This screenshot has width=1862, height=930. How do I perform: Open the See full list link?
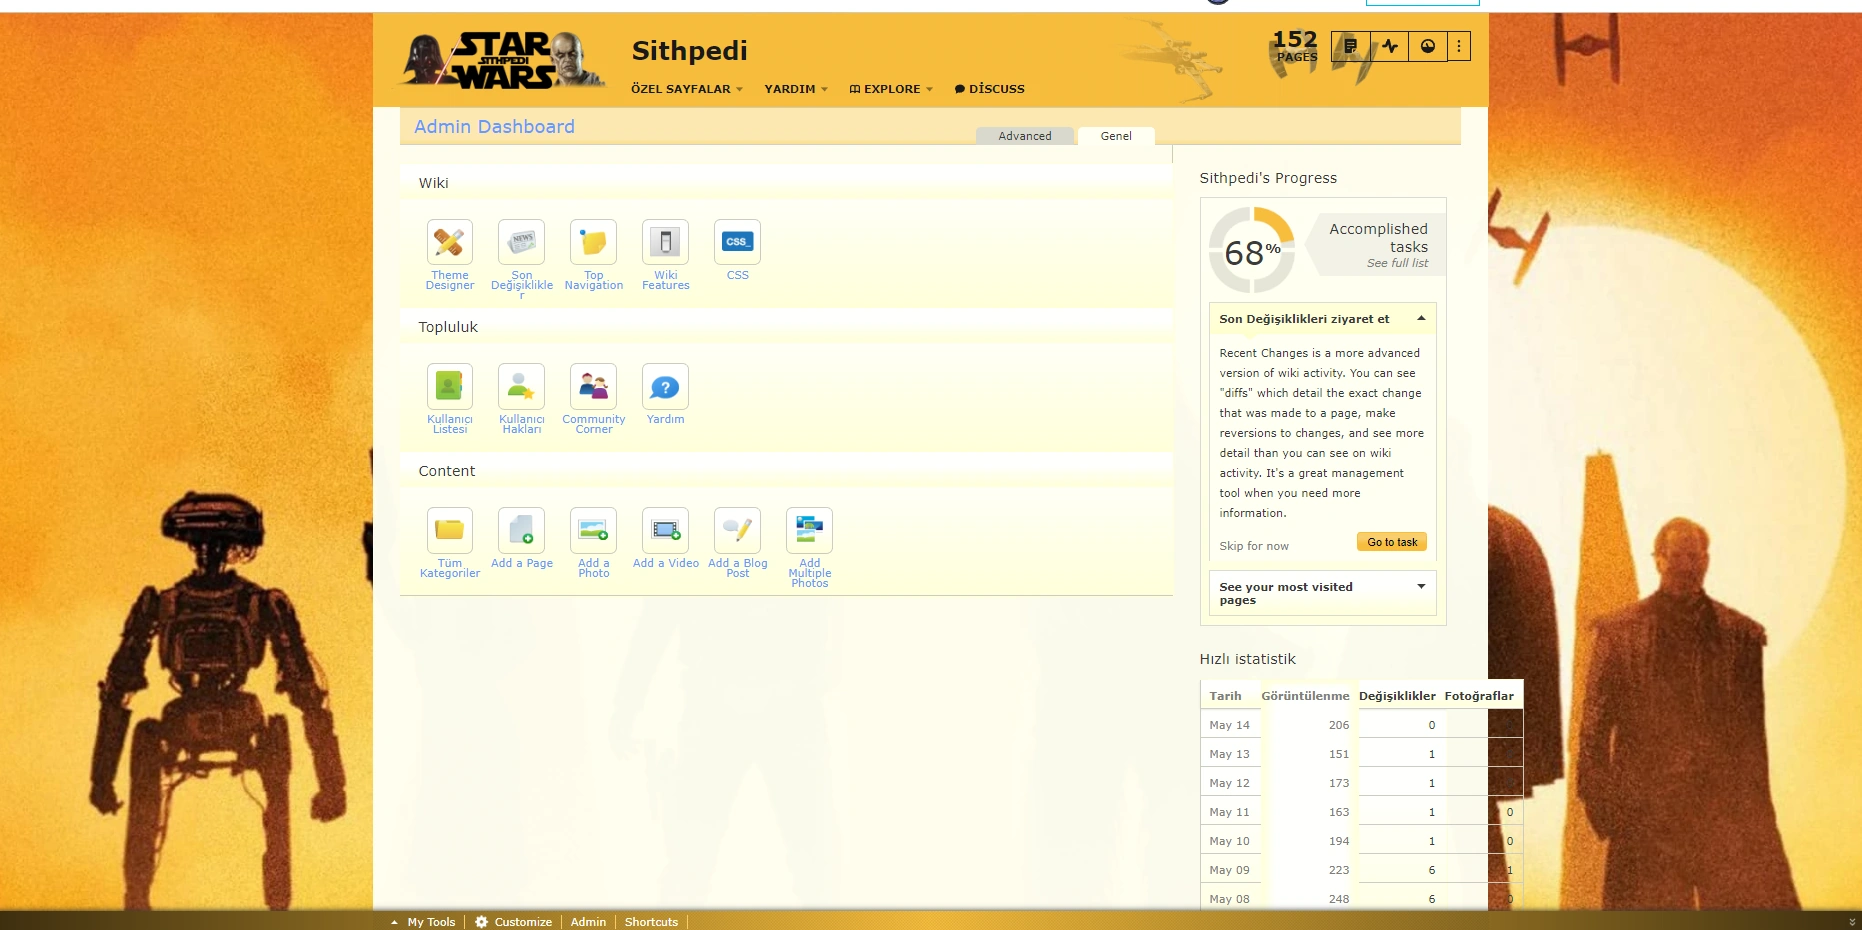(1397, 263)
